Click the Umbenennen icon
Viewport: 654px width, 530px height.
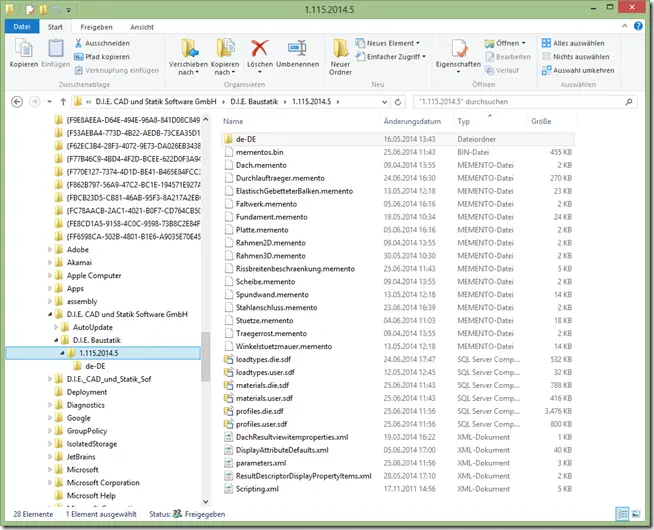[297, 48]
